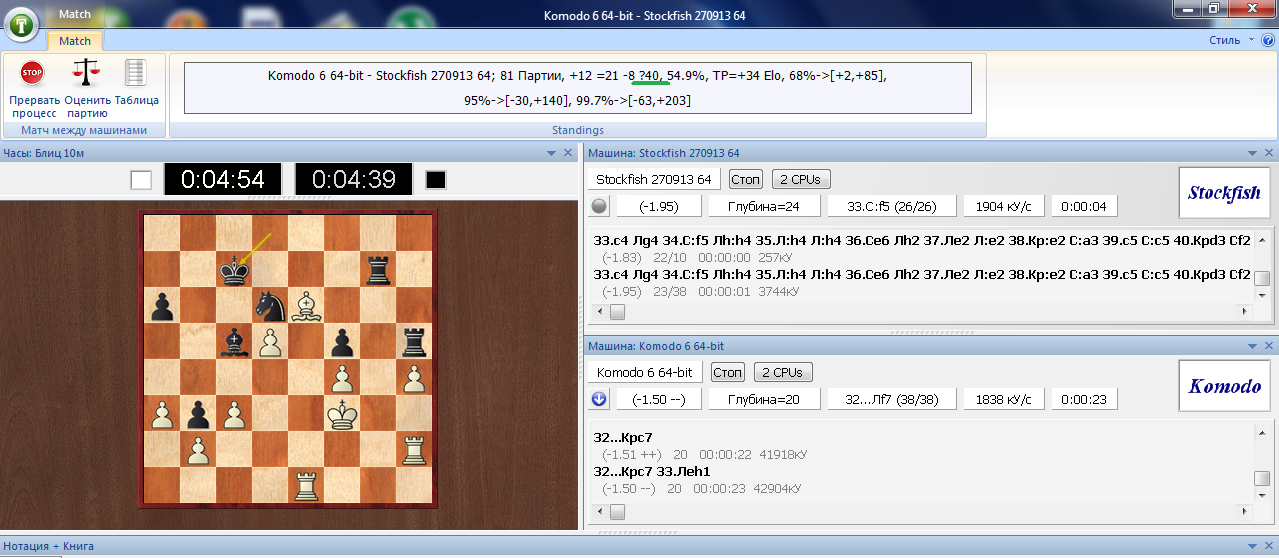This screenshot has height=558, width=1279.
Task: Click Stockfish Глубина=24 depth field
Action: coord(764,207)
